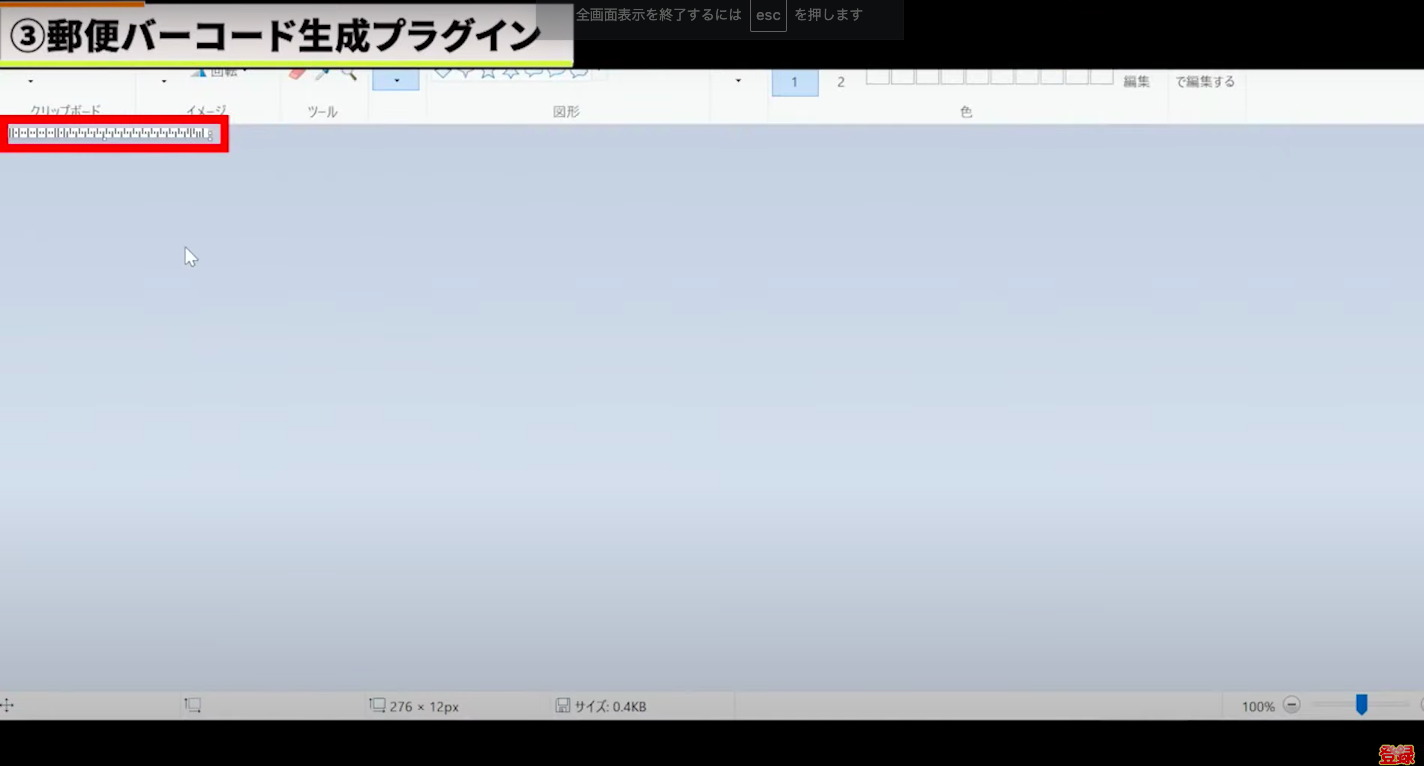
Task: Expand the Clipboard paste dropdown arrow
Action: point(30,81)
